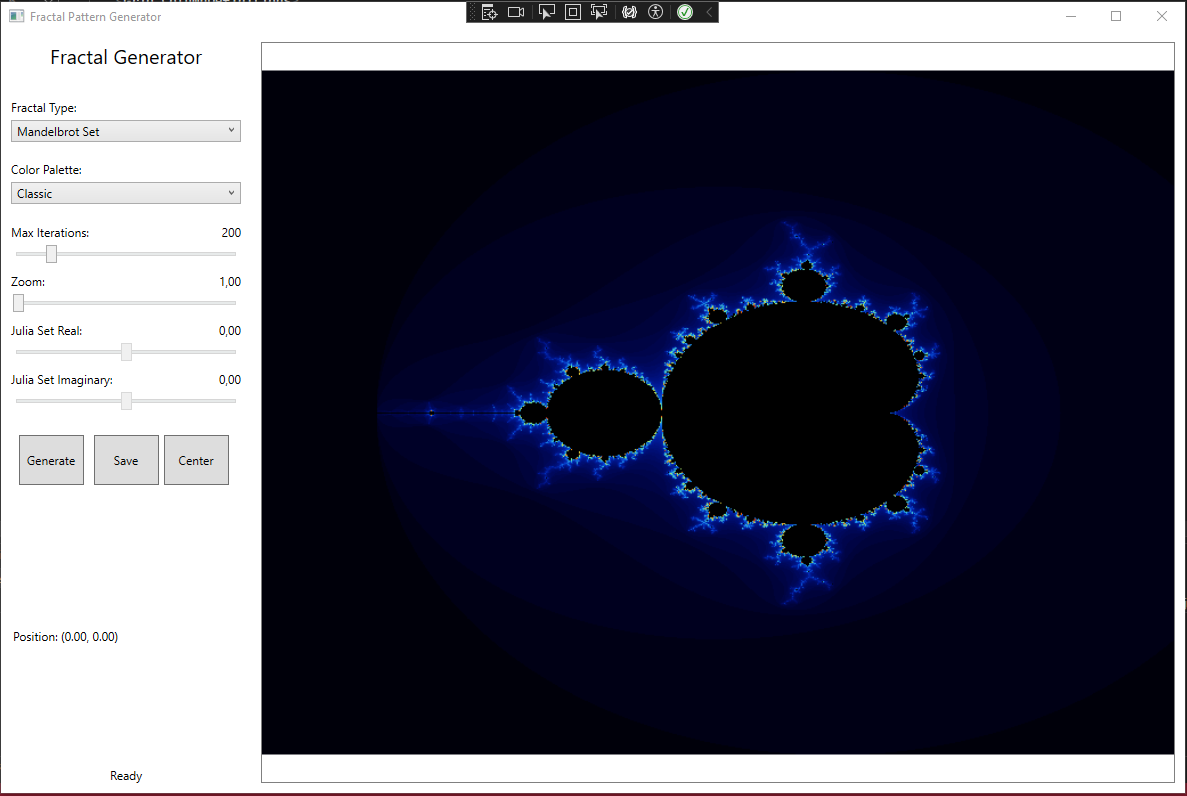This screenshot has height=796, width=1187.
Task: Toggle Enable Selection in the debug toolbar
Action: (x=546, y=11)
